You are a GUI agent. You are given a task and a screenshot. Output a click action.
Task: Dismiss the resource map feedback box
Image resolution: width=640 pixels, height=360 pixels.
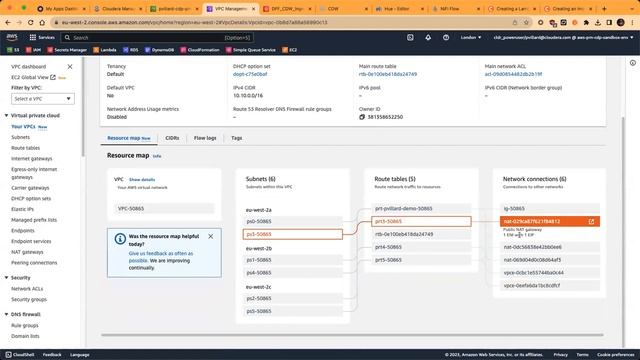tap(211, 236)
